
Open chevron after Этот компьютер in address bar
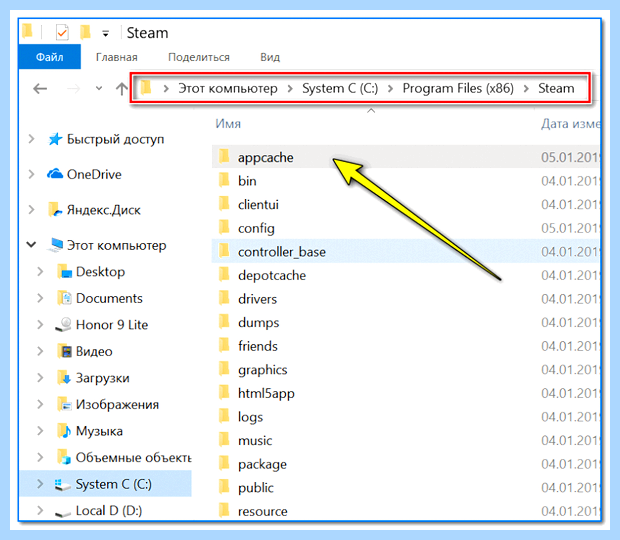(x=290, y=89)
